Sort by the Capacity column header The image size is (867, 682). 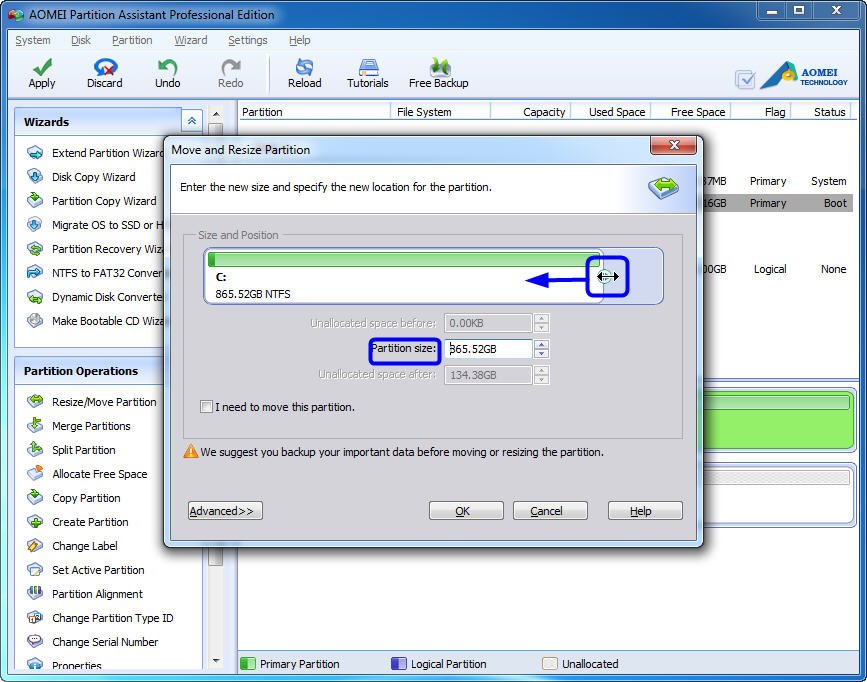tap(531, 112)
